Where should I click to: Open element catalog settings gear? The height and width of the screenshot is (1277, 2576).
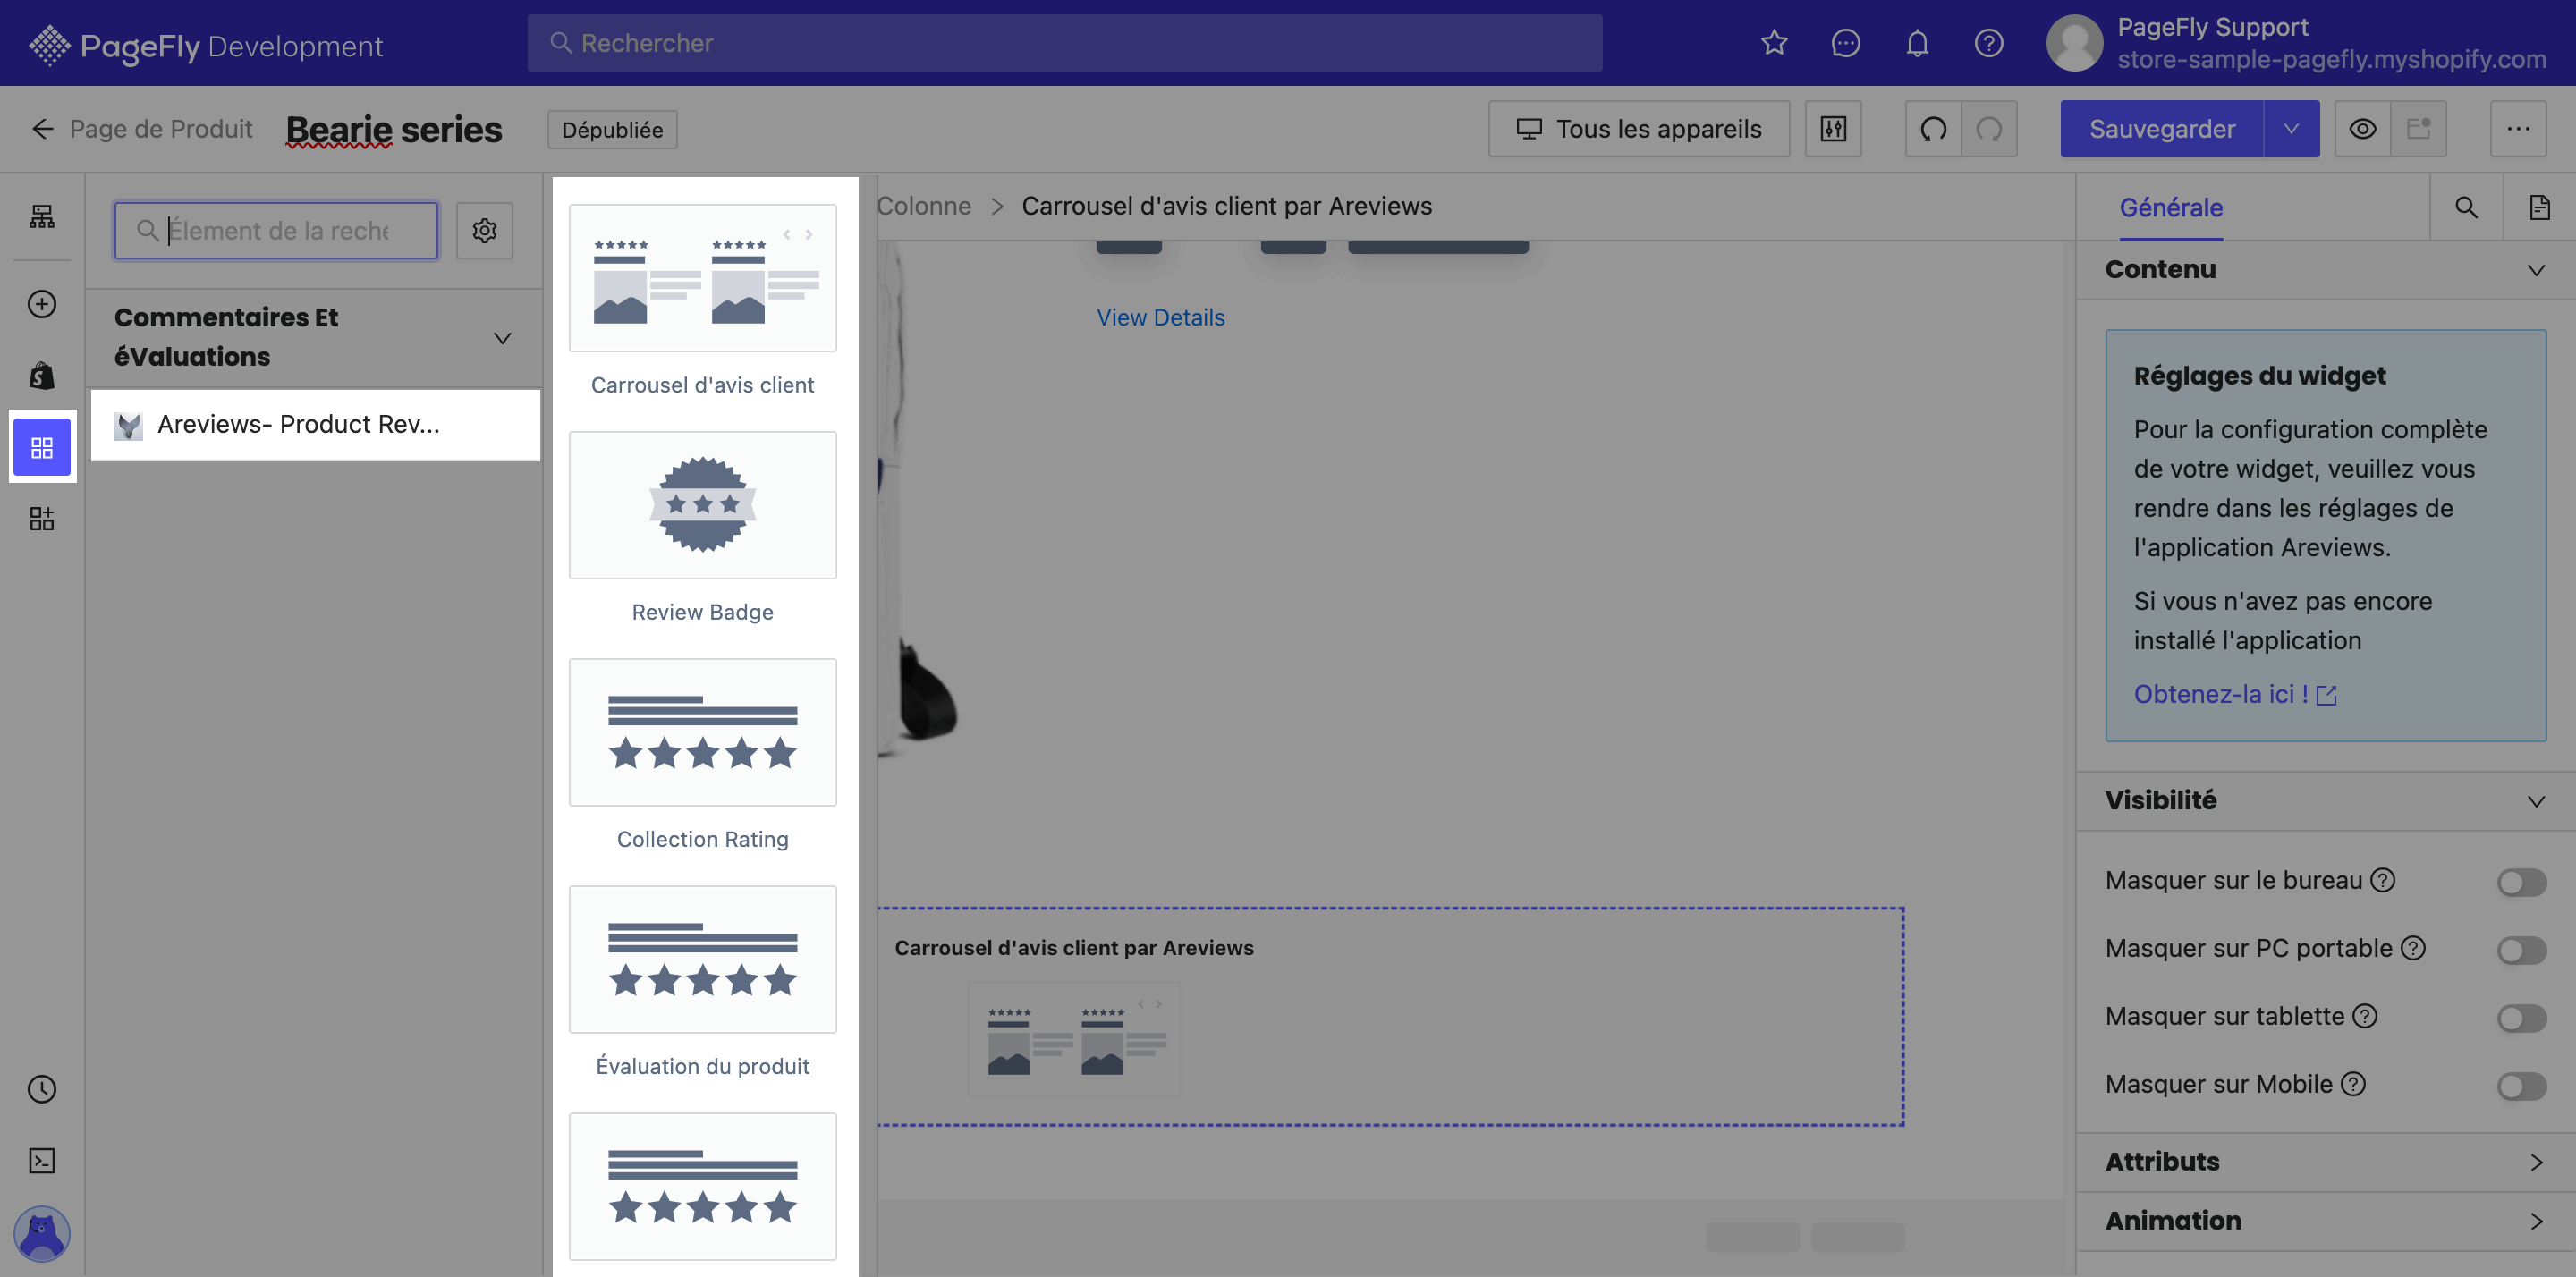tap(485, 231)
